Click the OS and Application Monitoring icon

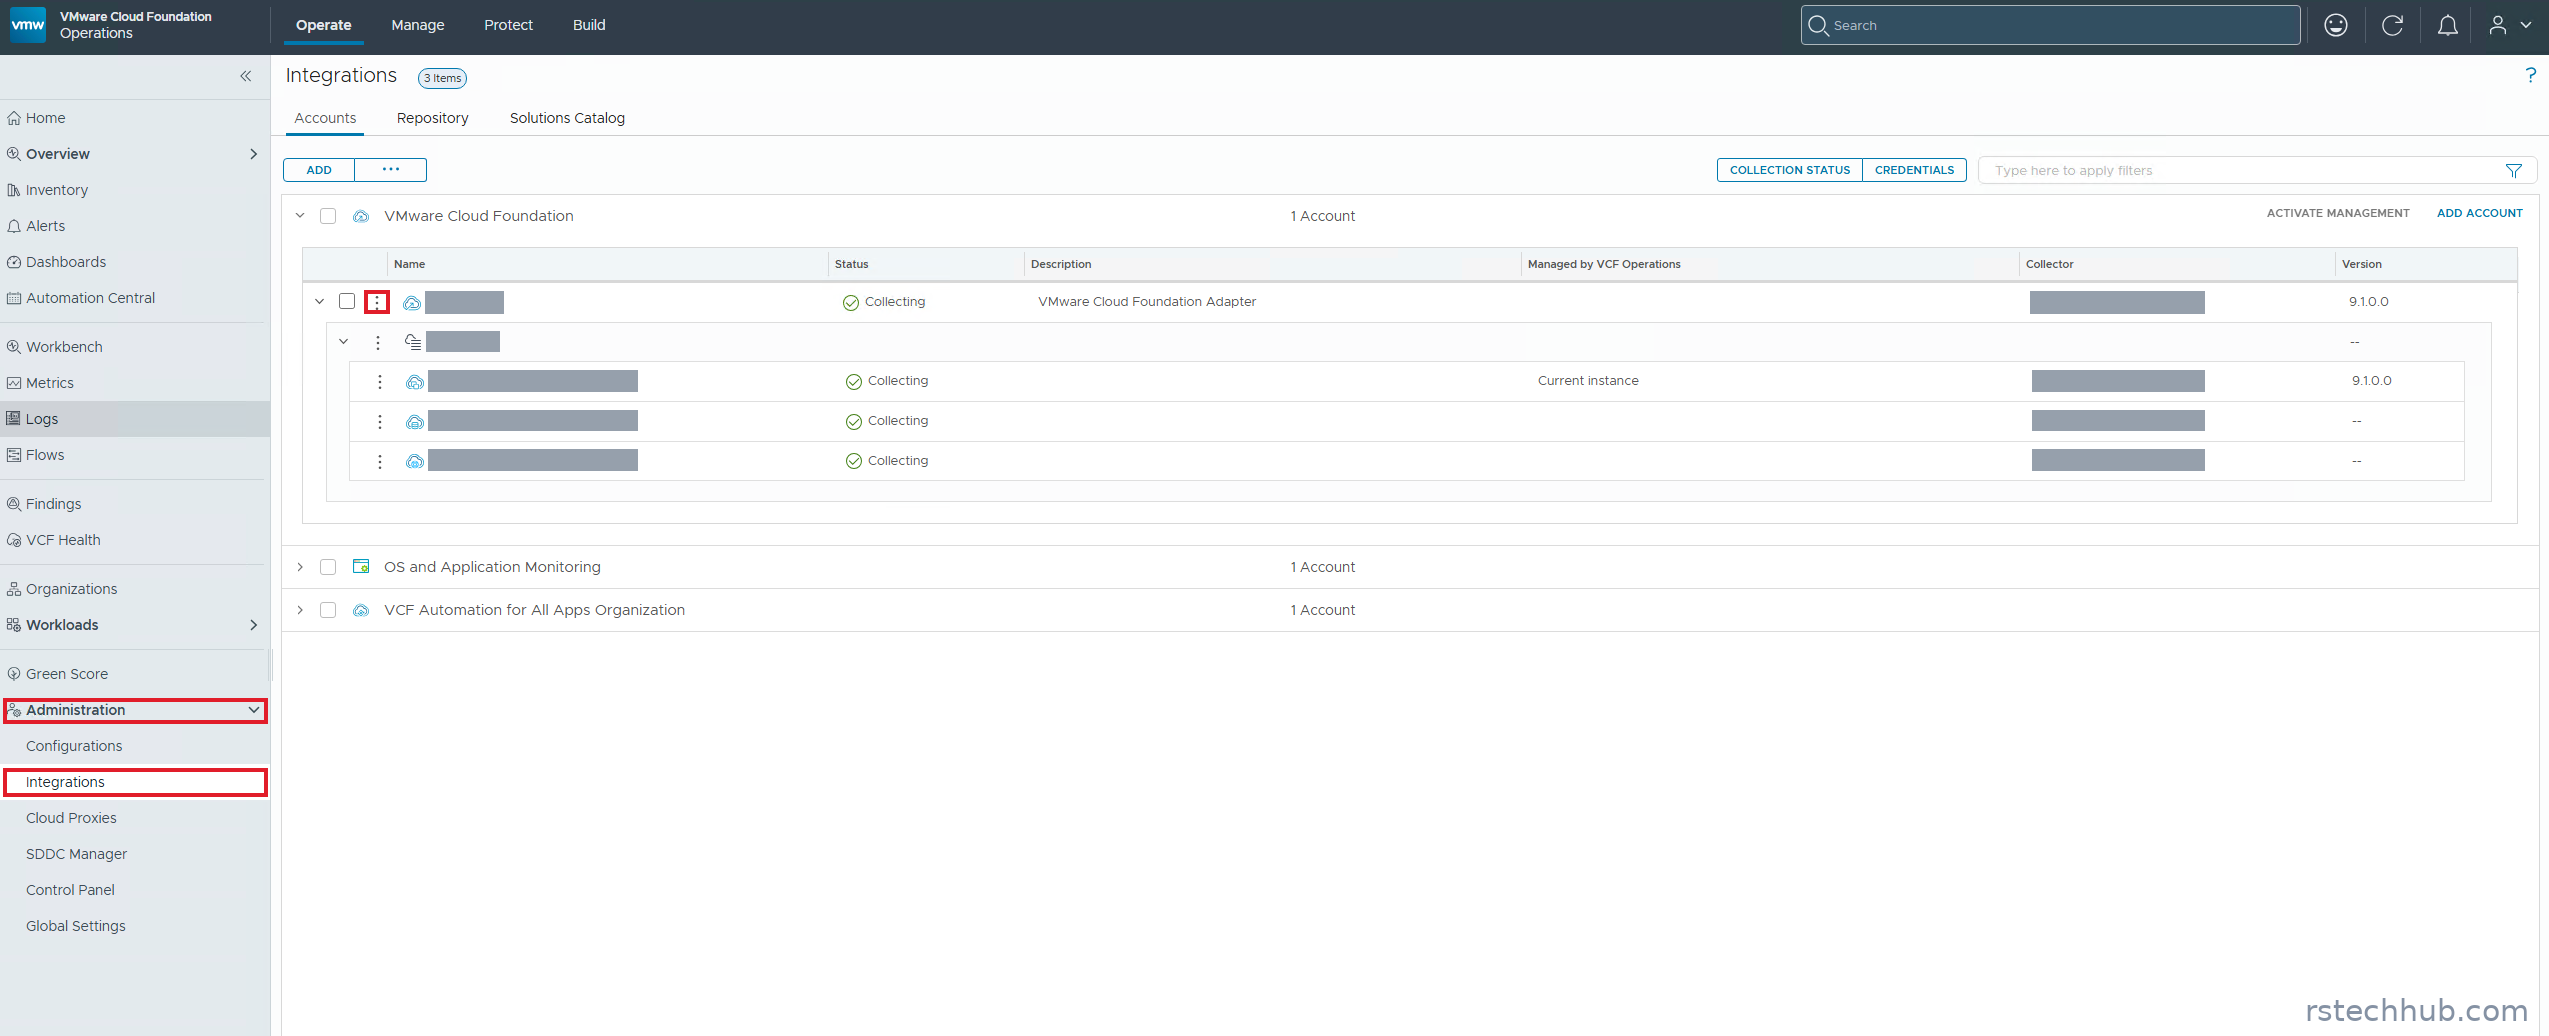tap(361, 567)
